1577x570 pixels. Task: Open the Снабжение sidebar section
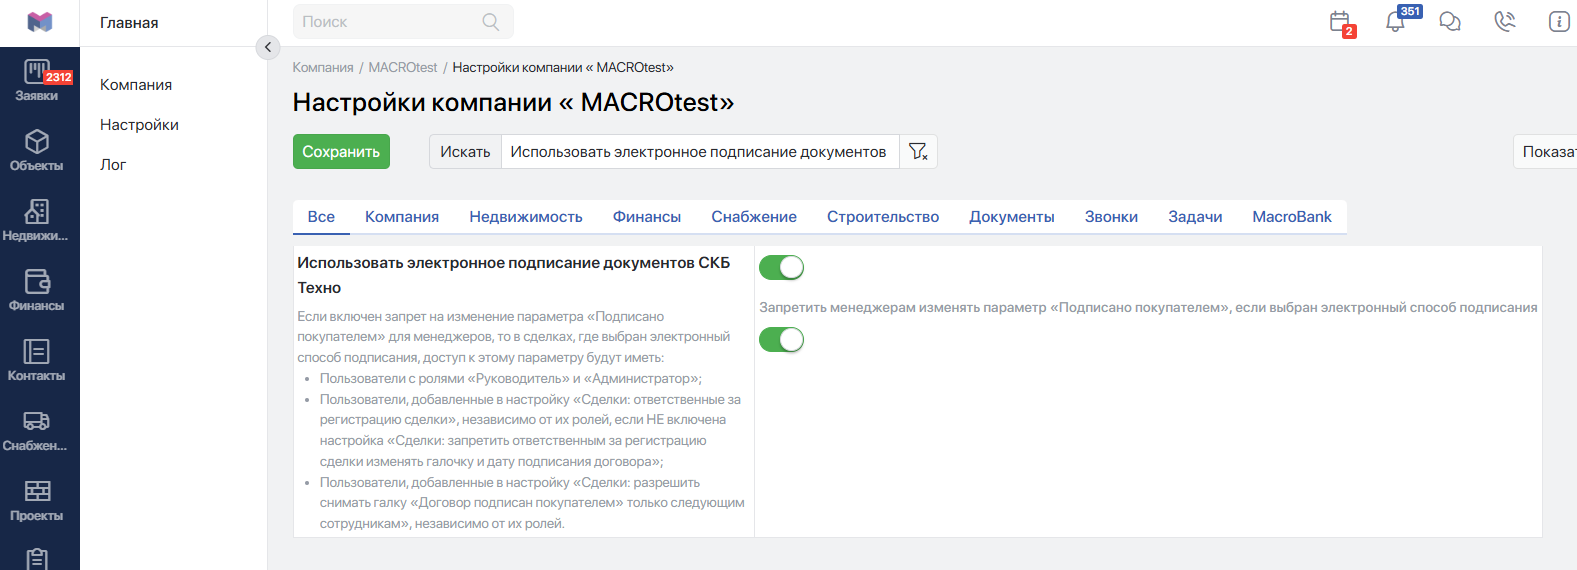pos(37,432)
